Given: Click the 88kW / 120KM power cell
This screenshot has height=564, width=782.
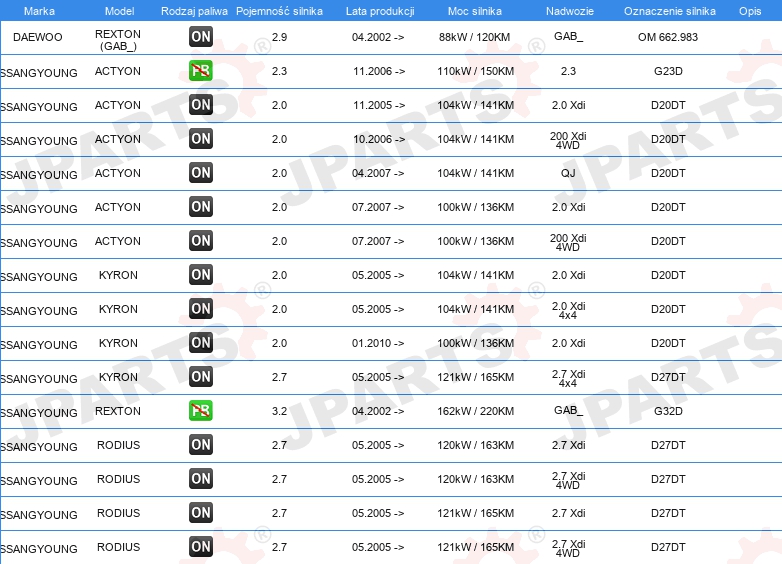Looking at the screenshot, I should point(474,37).
